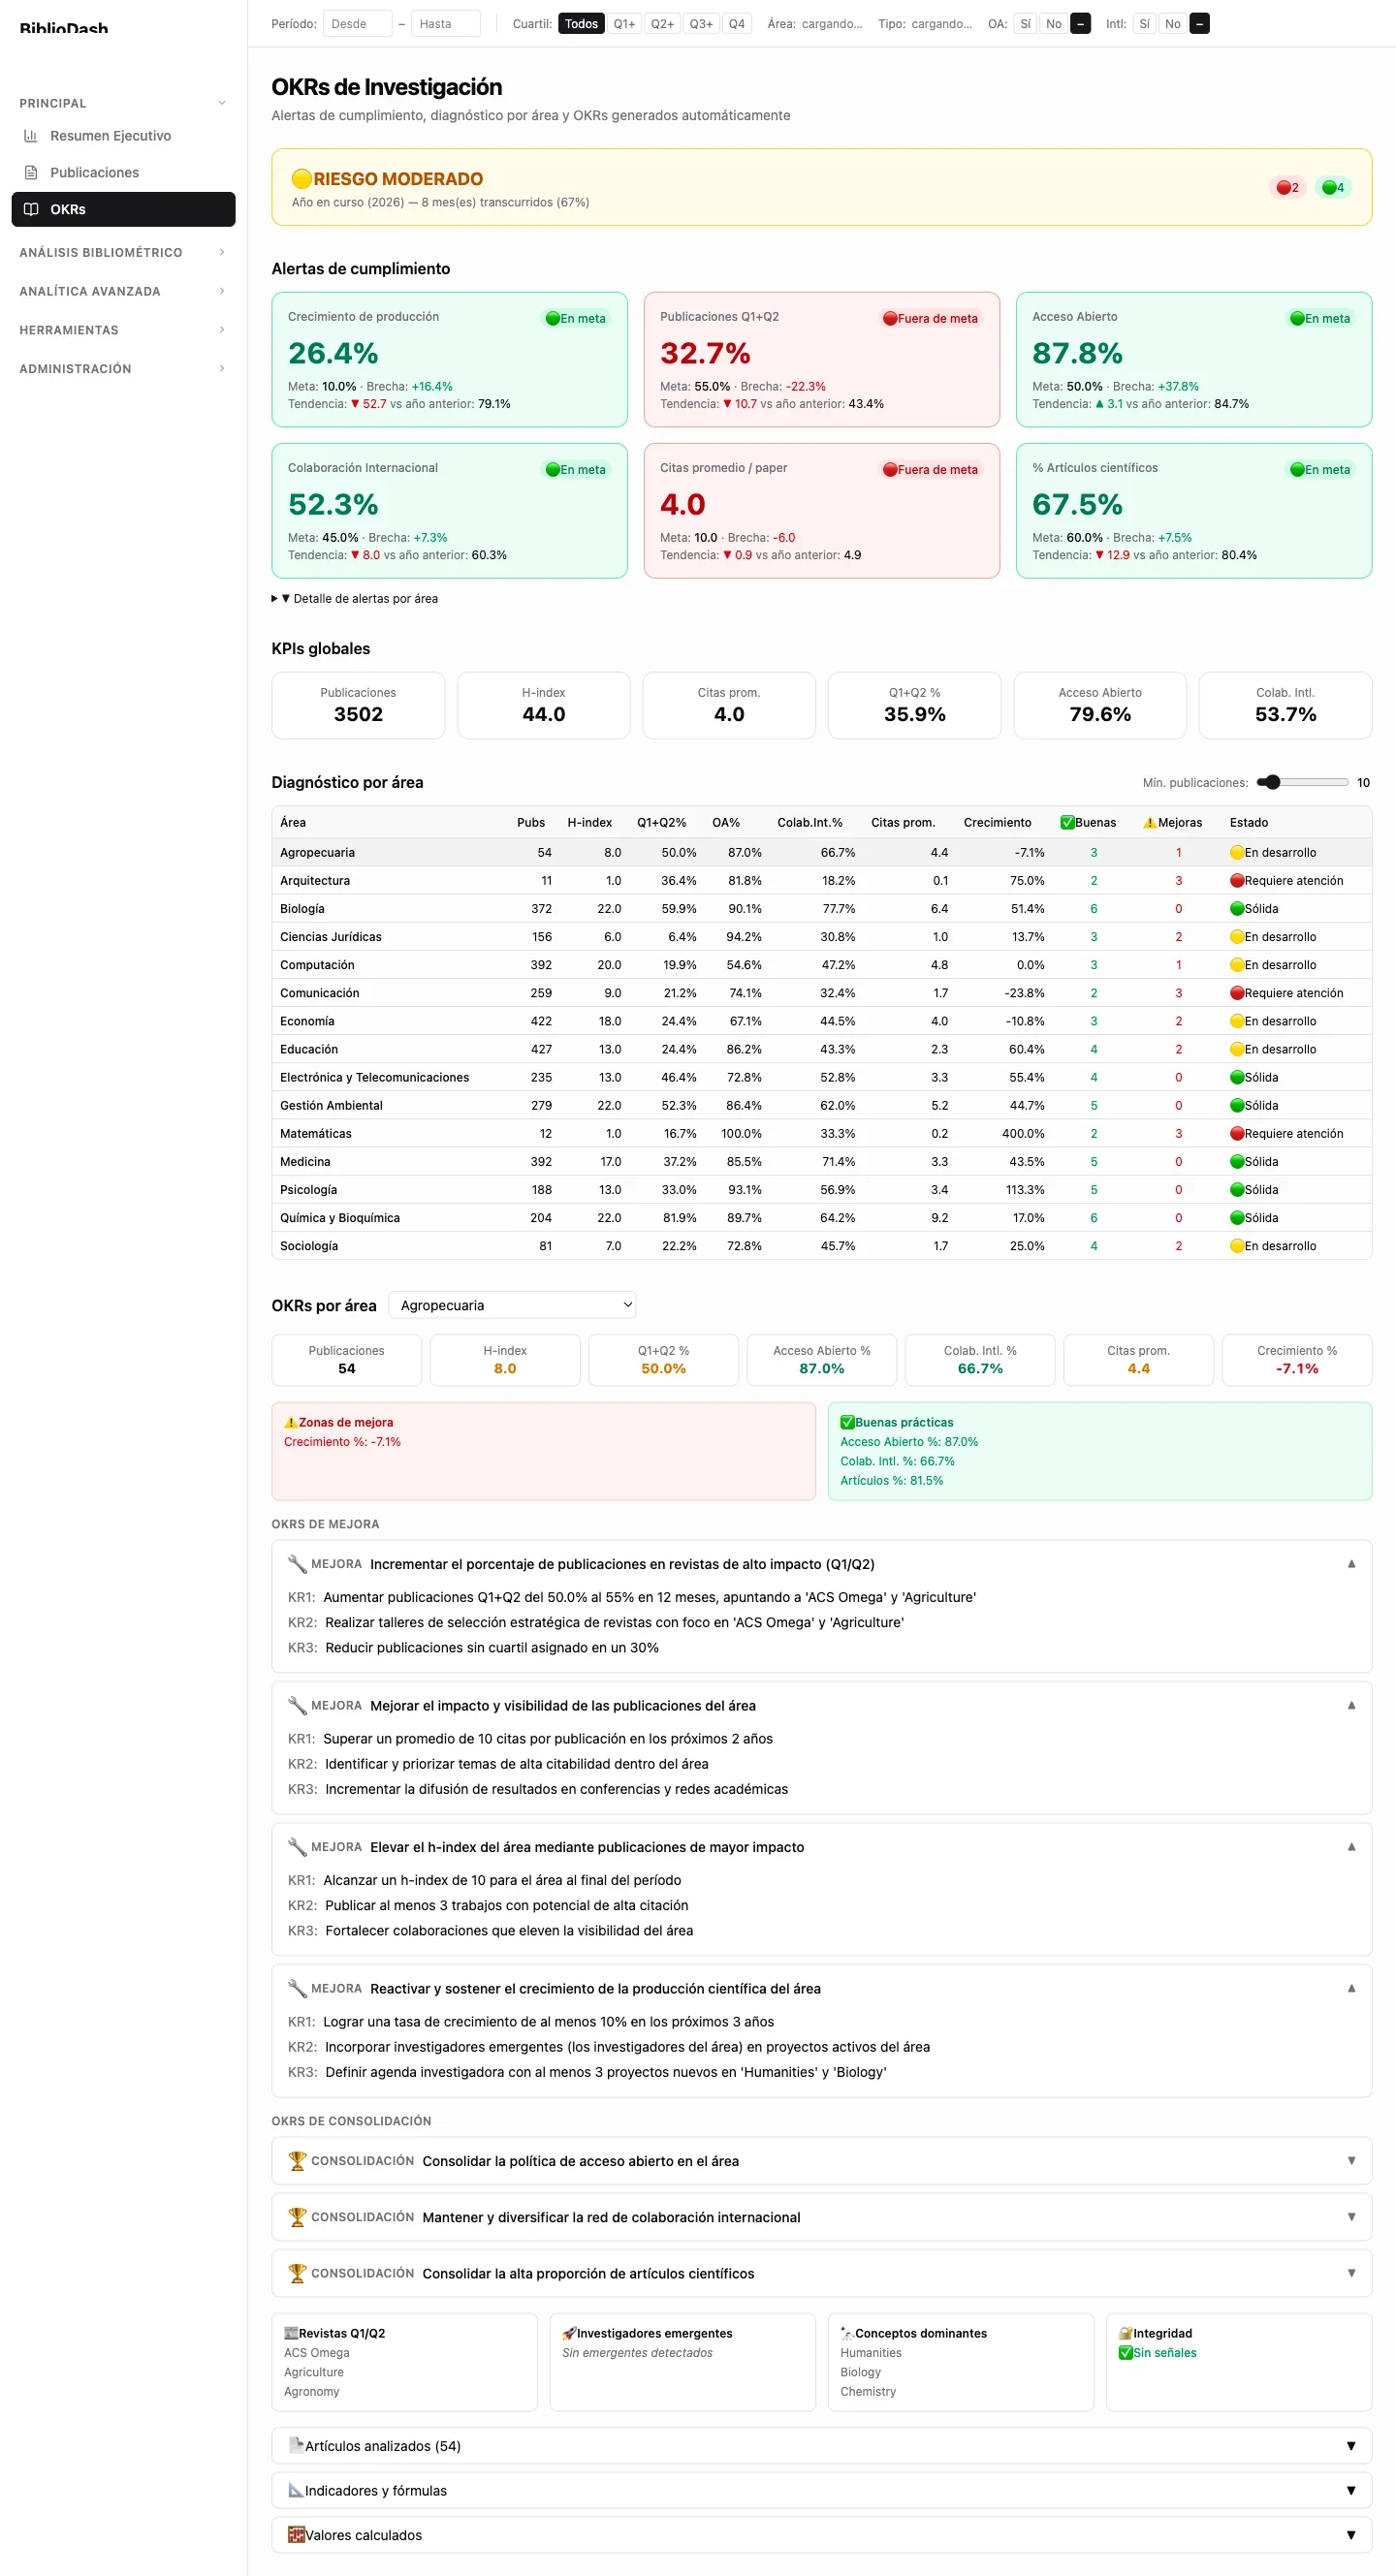Expand the Valores calculados section
The width and height of the screenshot is (1396, 2576).
[x=821, y=2535]
